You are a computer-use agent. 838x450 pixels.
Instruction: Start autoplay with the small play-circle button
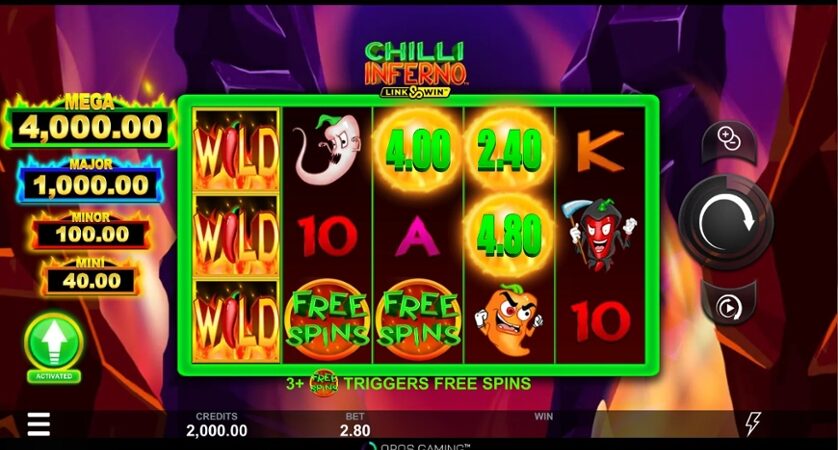[728, 305]
